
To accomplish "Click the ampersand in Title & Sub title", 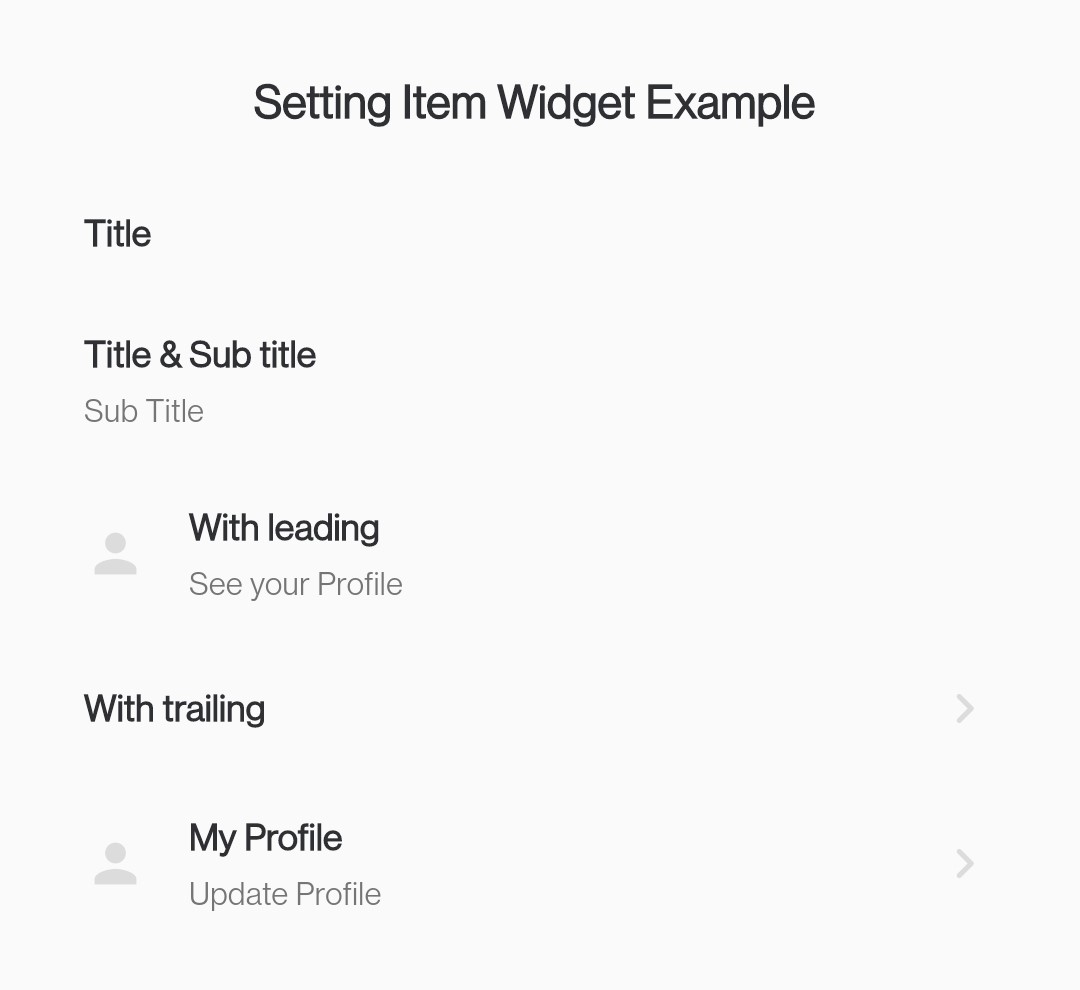I will [170, 355].
